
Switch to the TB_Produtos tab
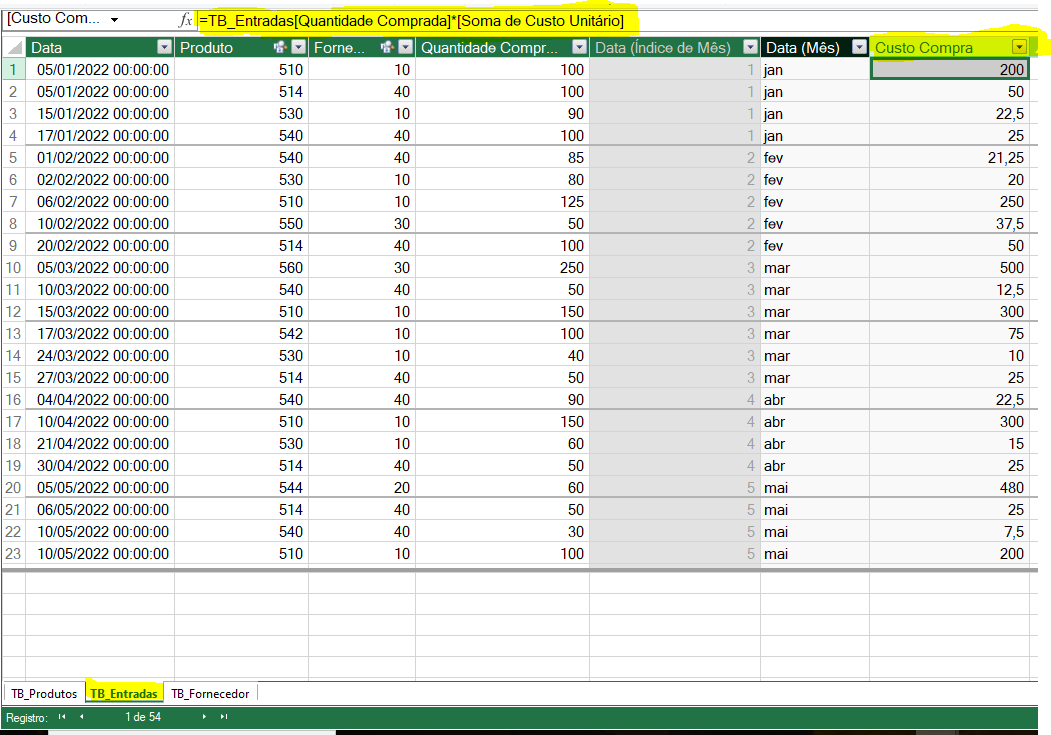[44, 693]
